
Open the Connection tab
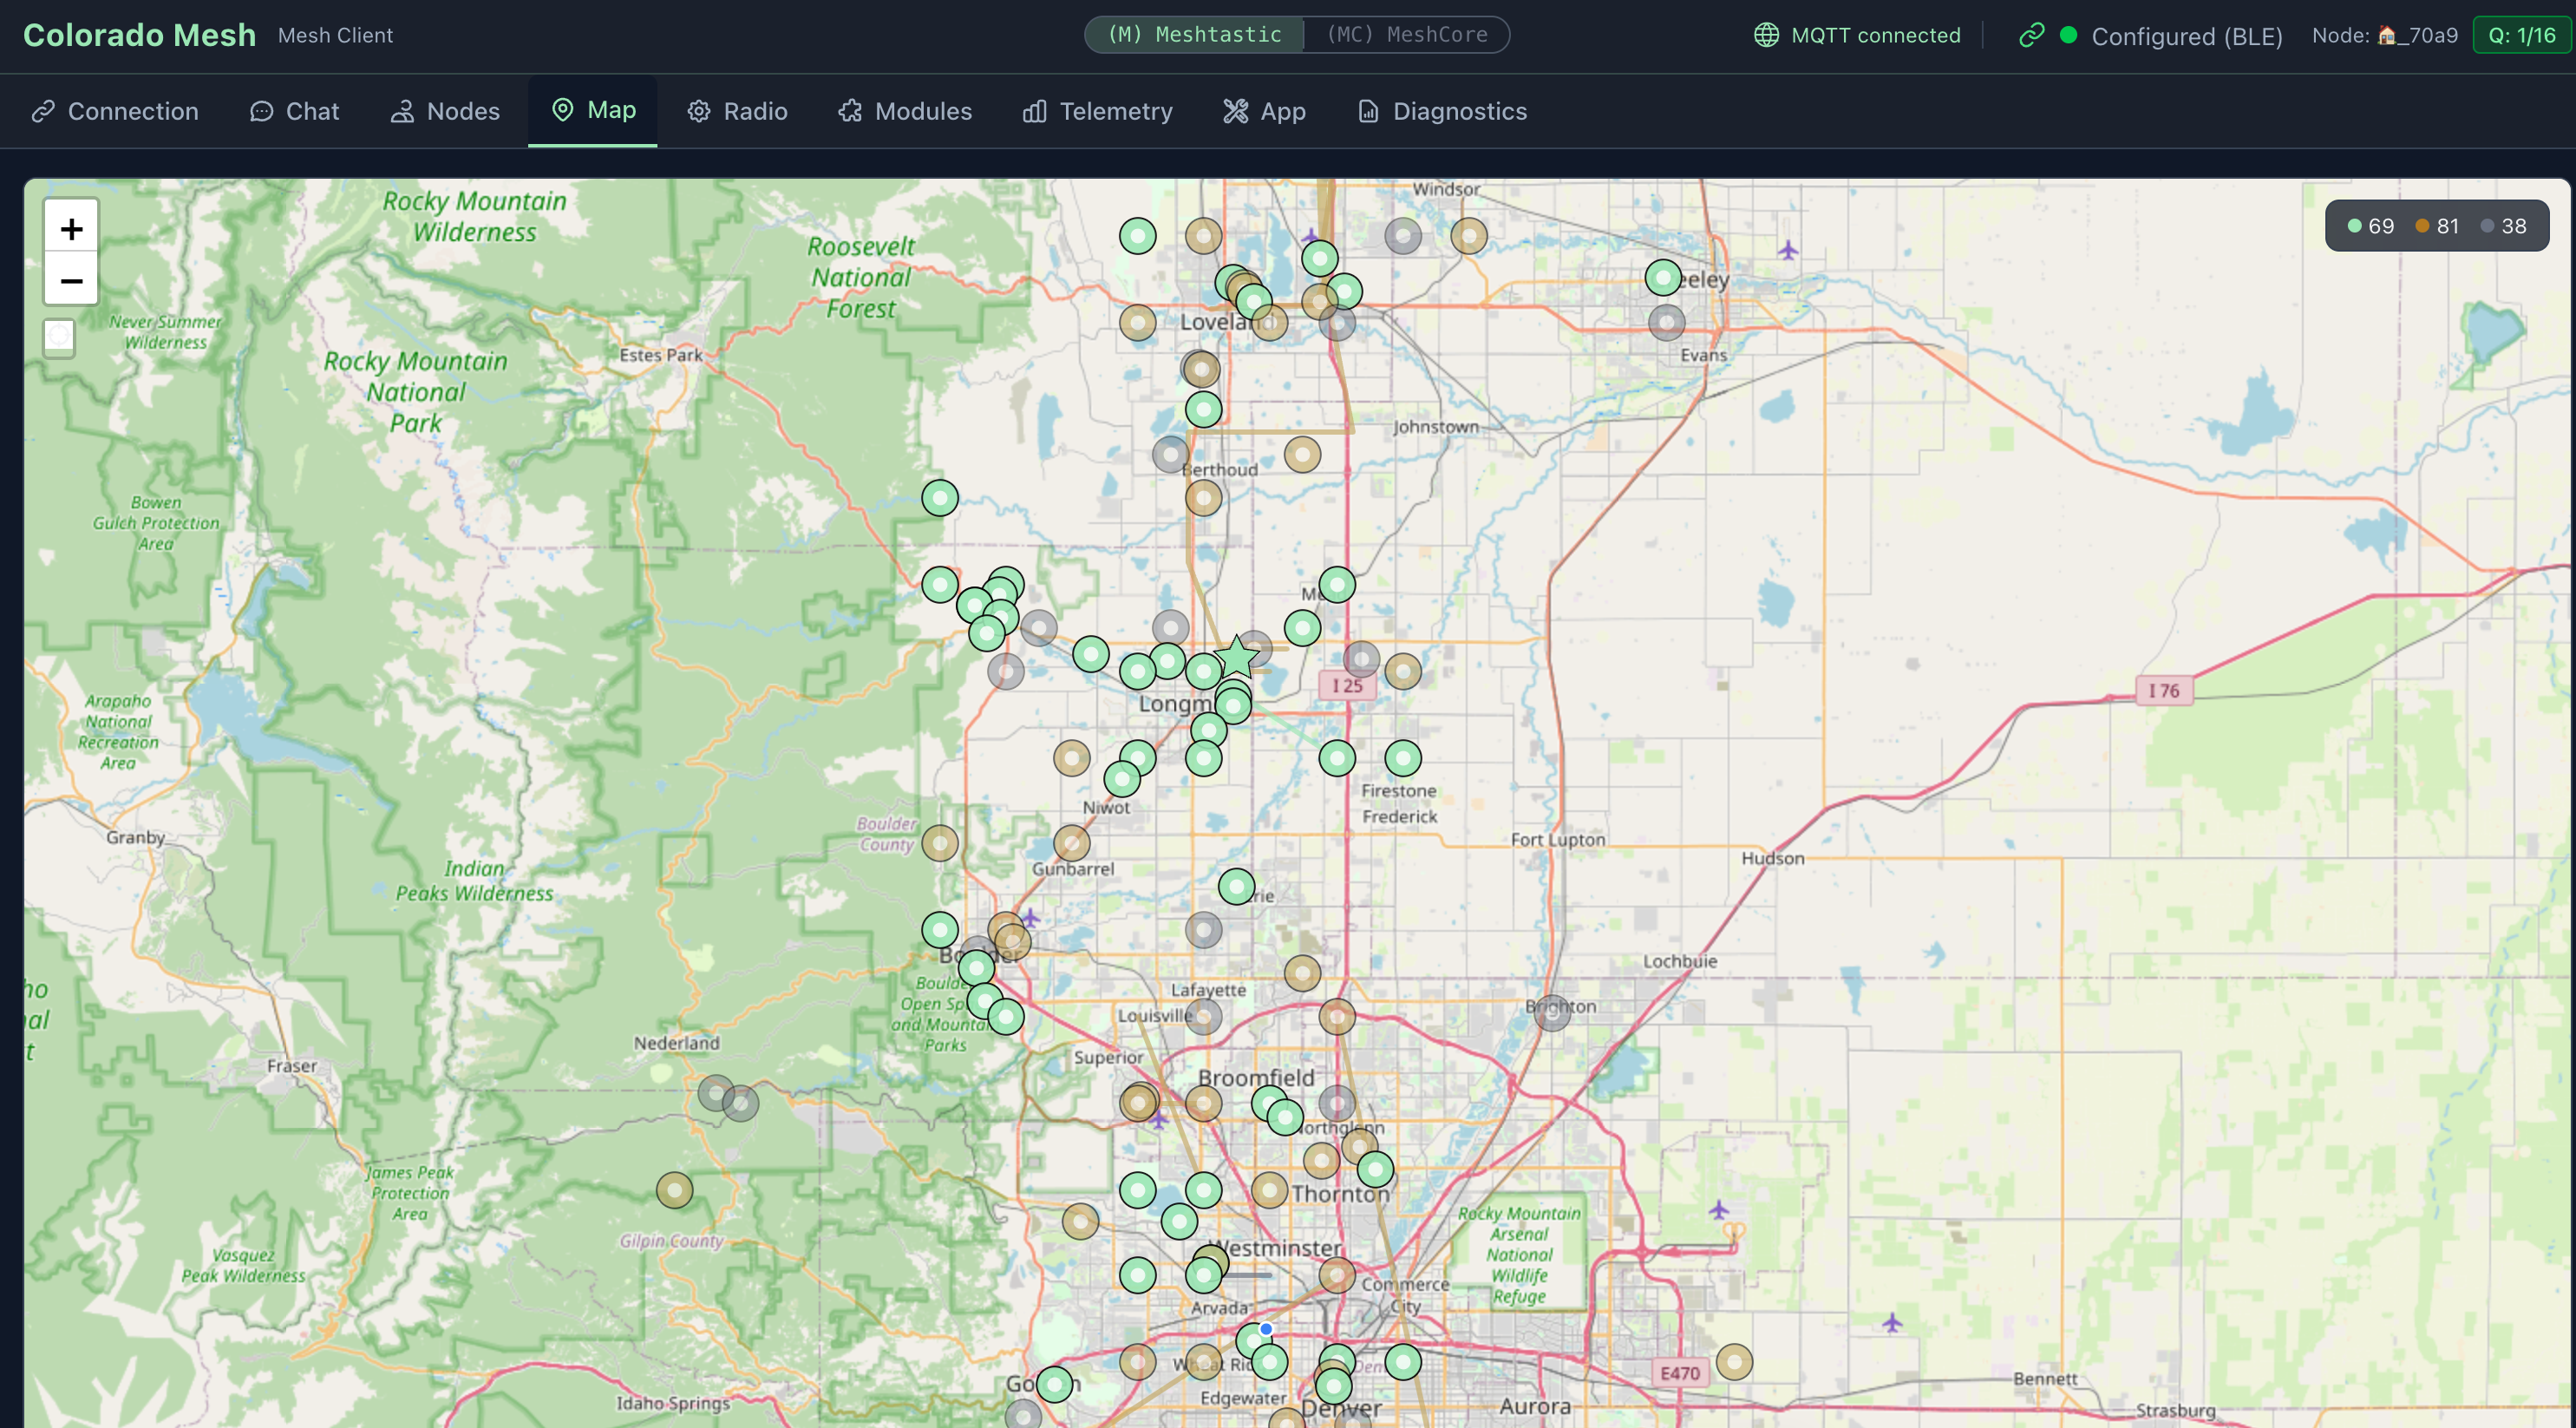(115, 111)
